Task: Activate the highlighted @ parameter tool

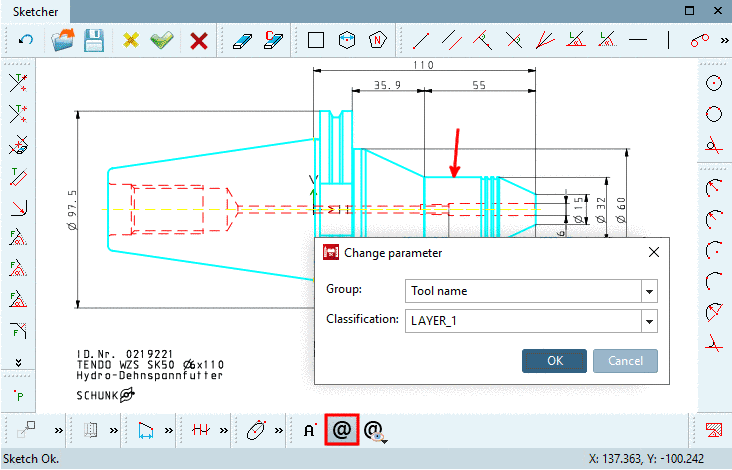Action: pyautogui.click(x=342, y=430)
